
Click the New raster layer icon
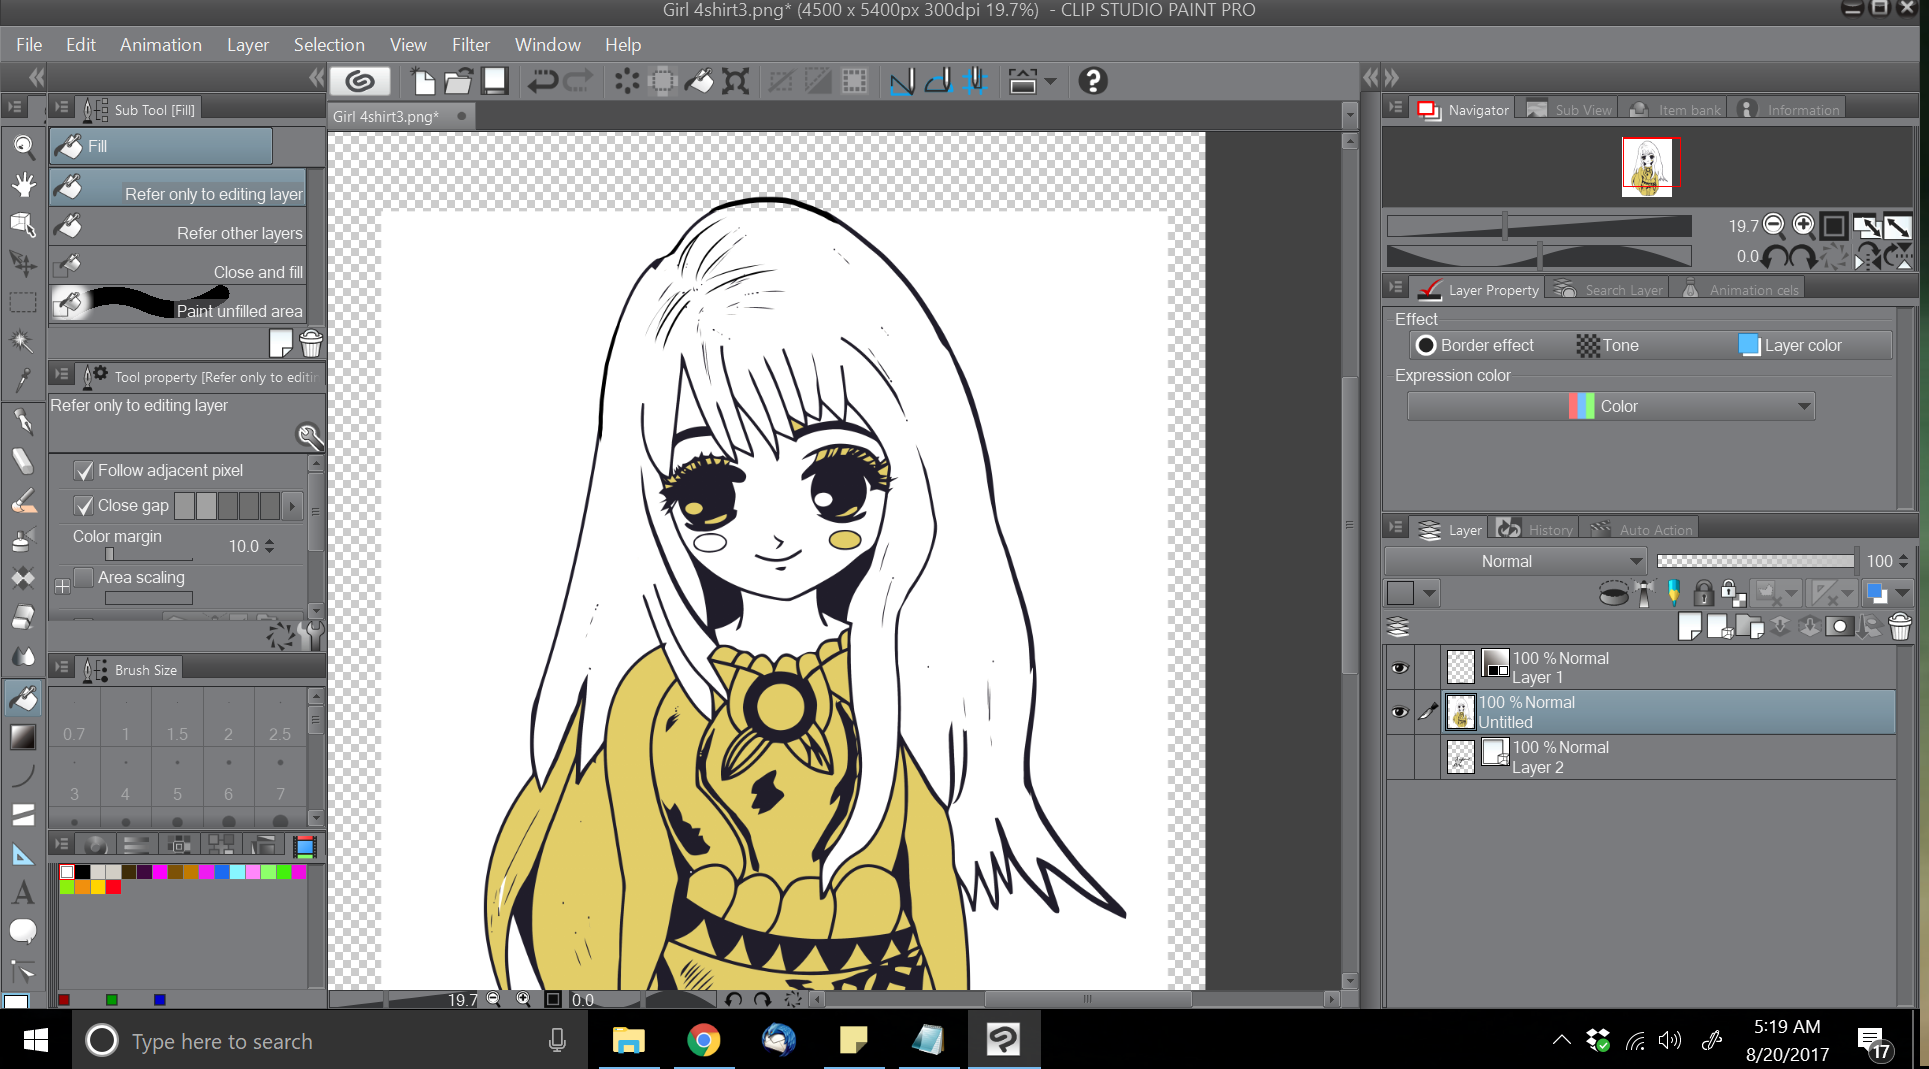coord(1690,627)
